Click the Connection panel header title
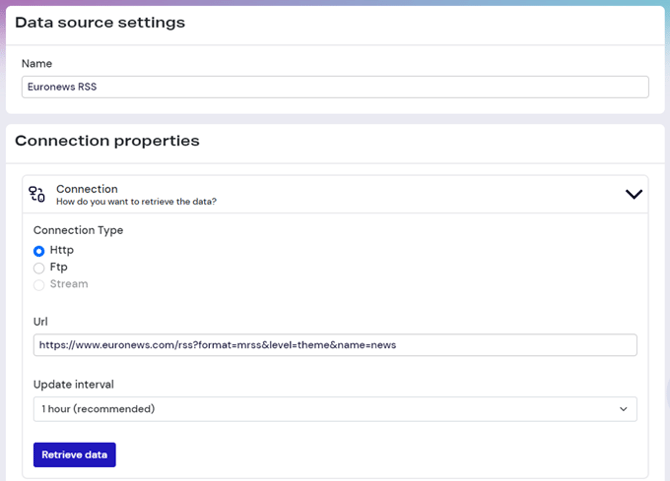 [x=87, y=189]
